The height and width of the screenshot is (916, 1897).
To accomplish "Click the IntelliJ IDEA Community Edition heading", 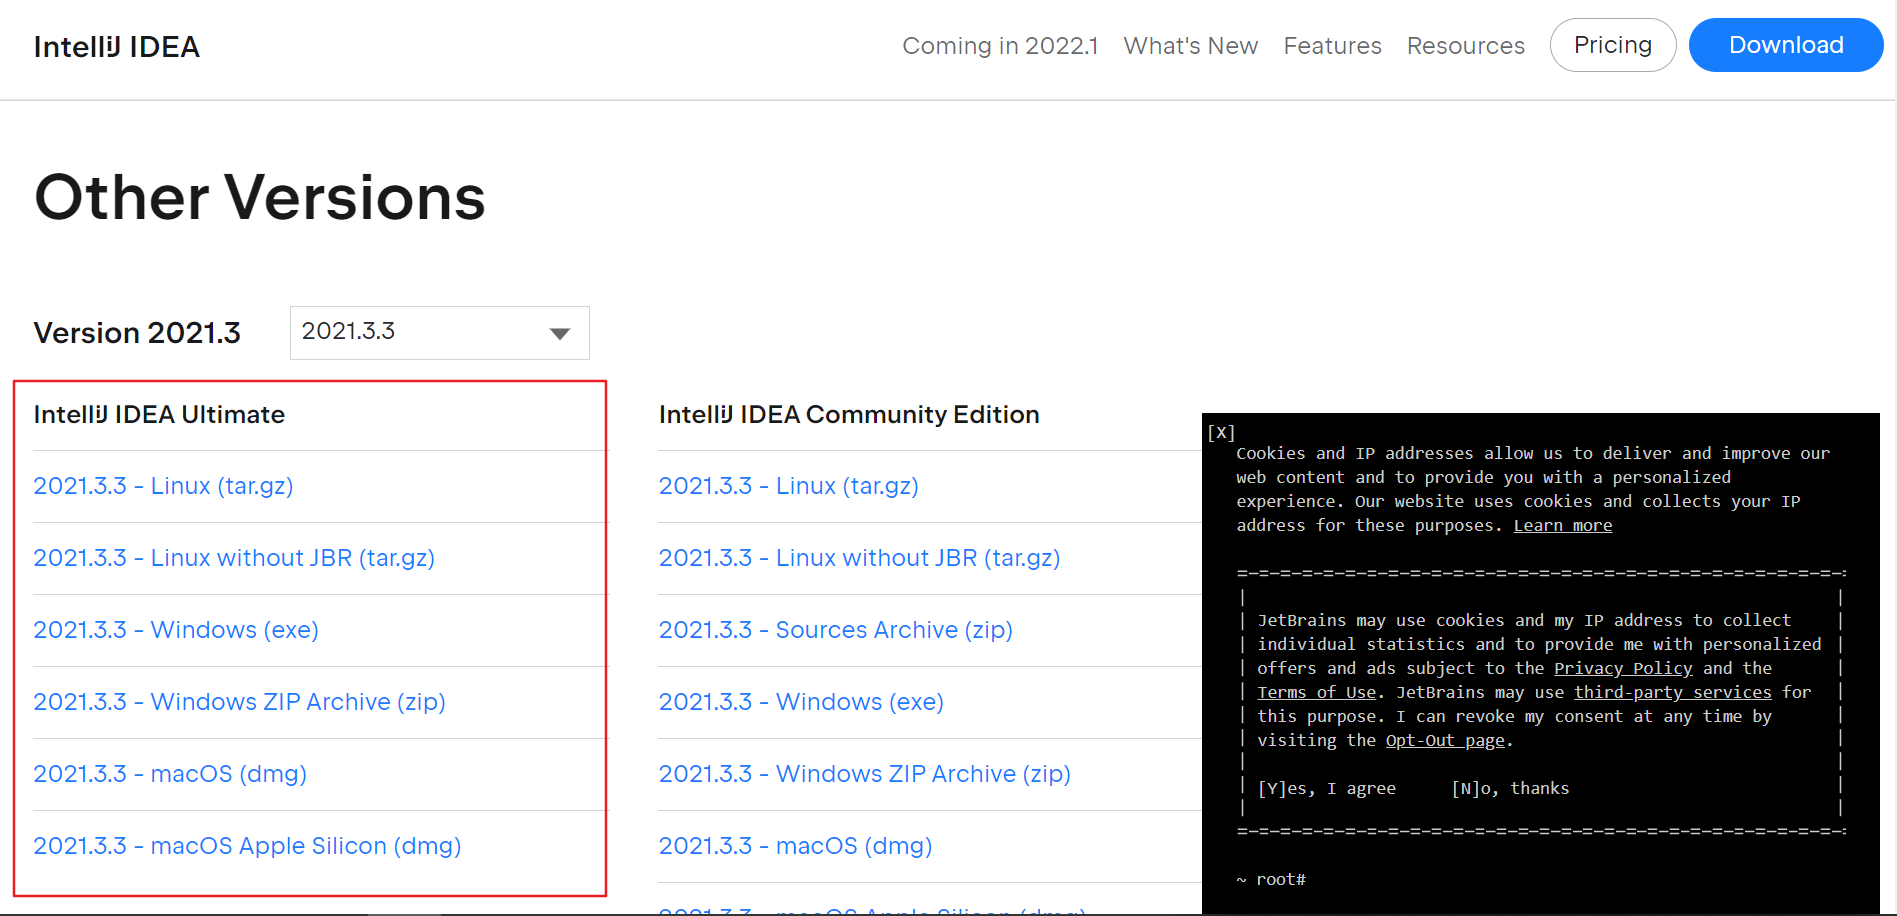I will point(849,414).
